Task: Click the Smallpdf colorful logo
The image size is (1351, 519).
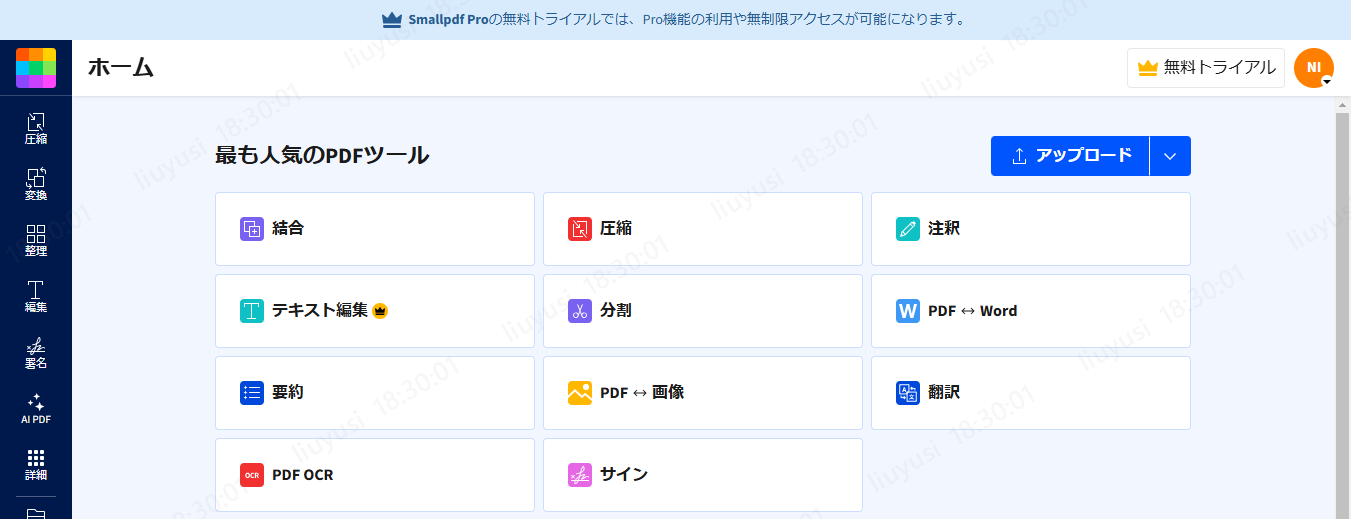Action: tap(36, 68)
